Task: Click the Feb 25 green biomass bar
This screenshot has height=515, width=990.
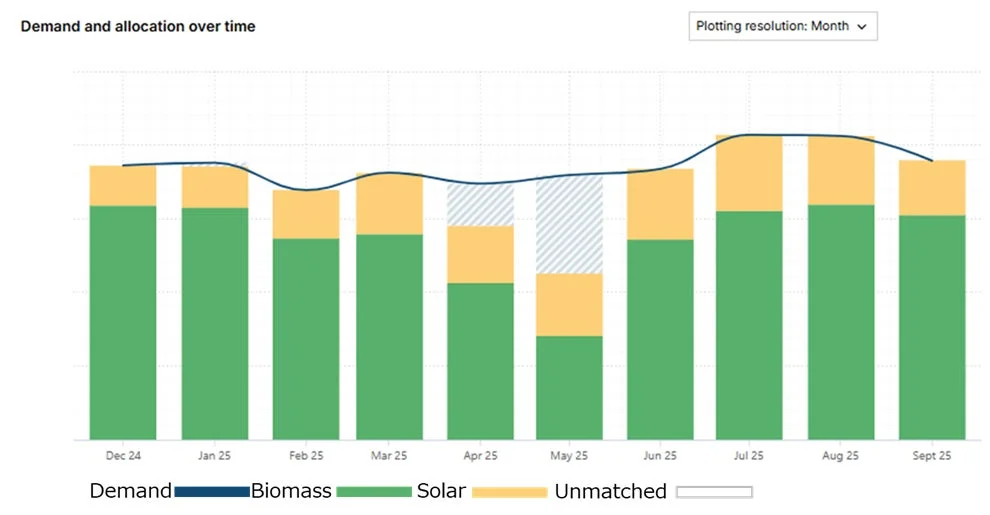Action: click(x=306, y=338)
